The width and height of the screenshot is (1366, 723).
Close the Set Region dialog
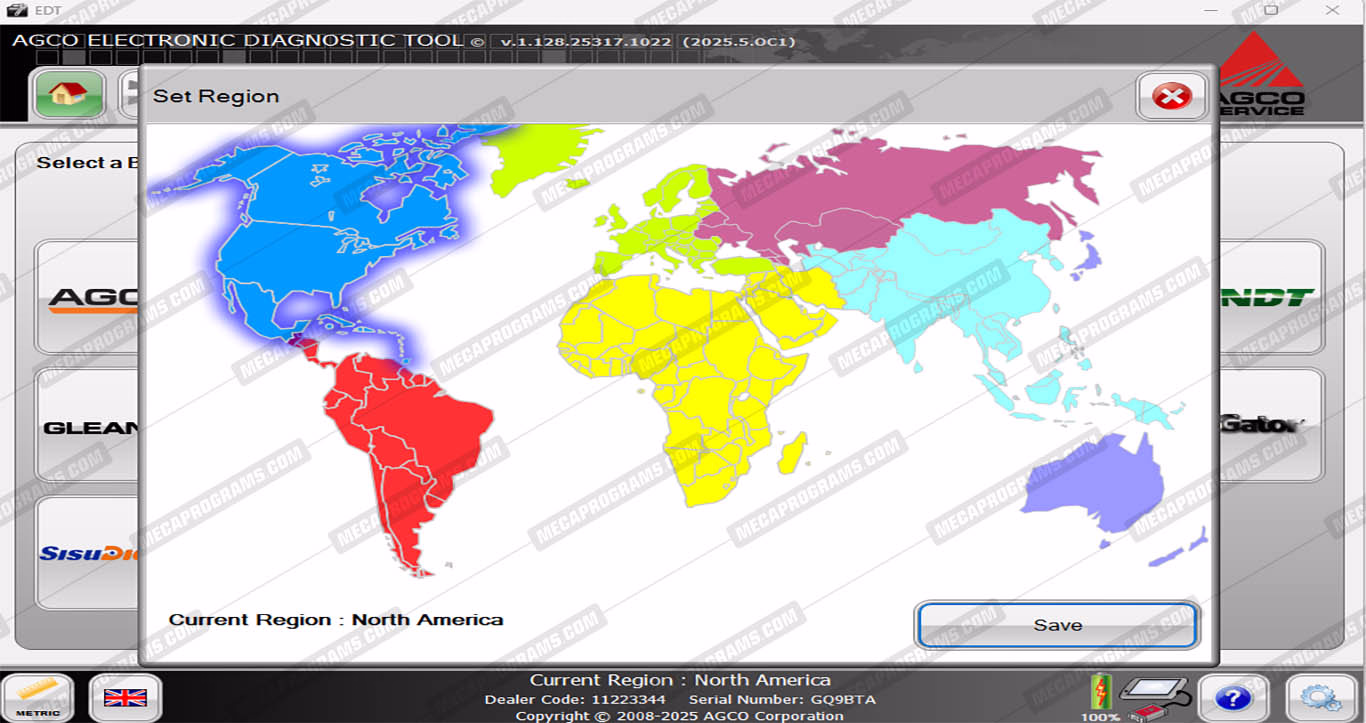pos(1171,97)
